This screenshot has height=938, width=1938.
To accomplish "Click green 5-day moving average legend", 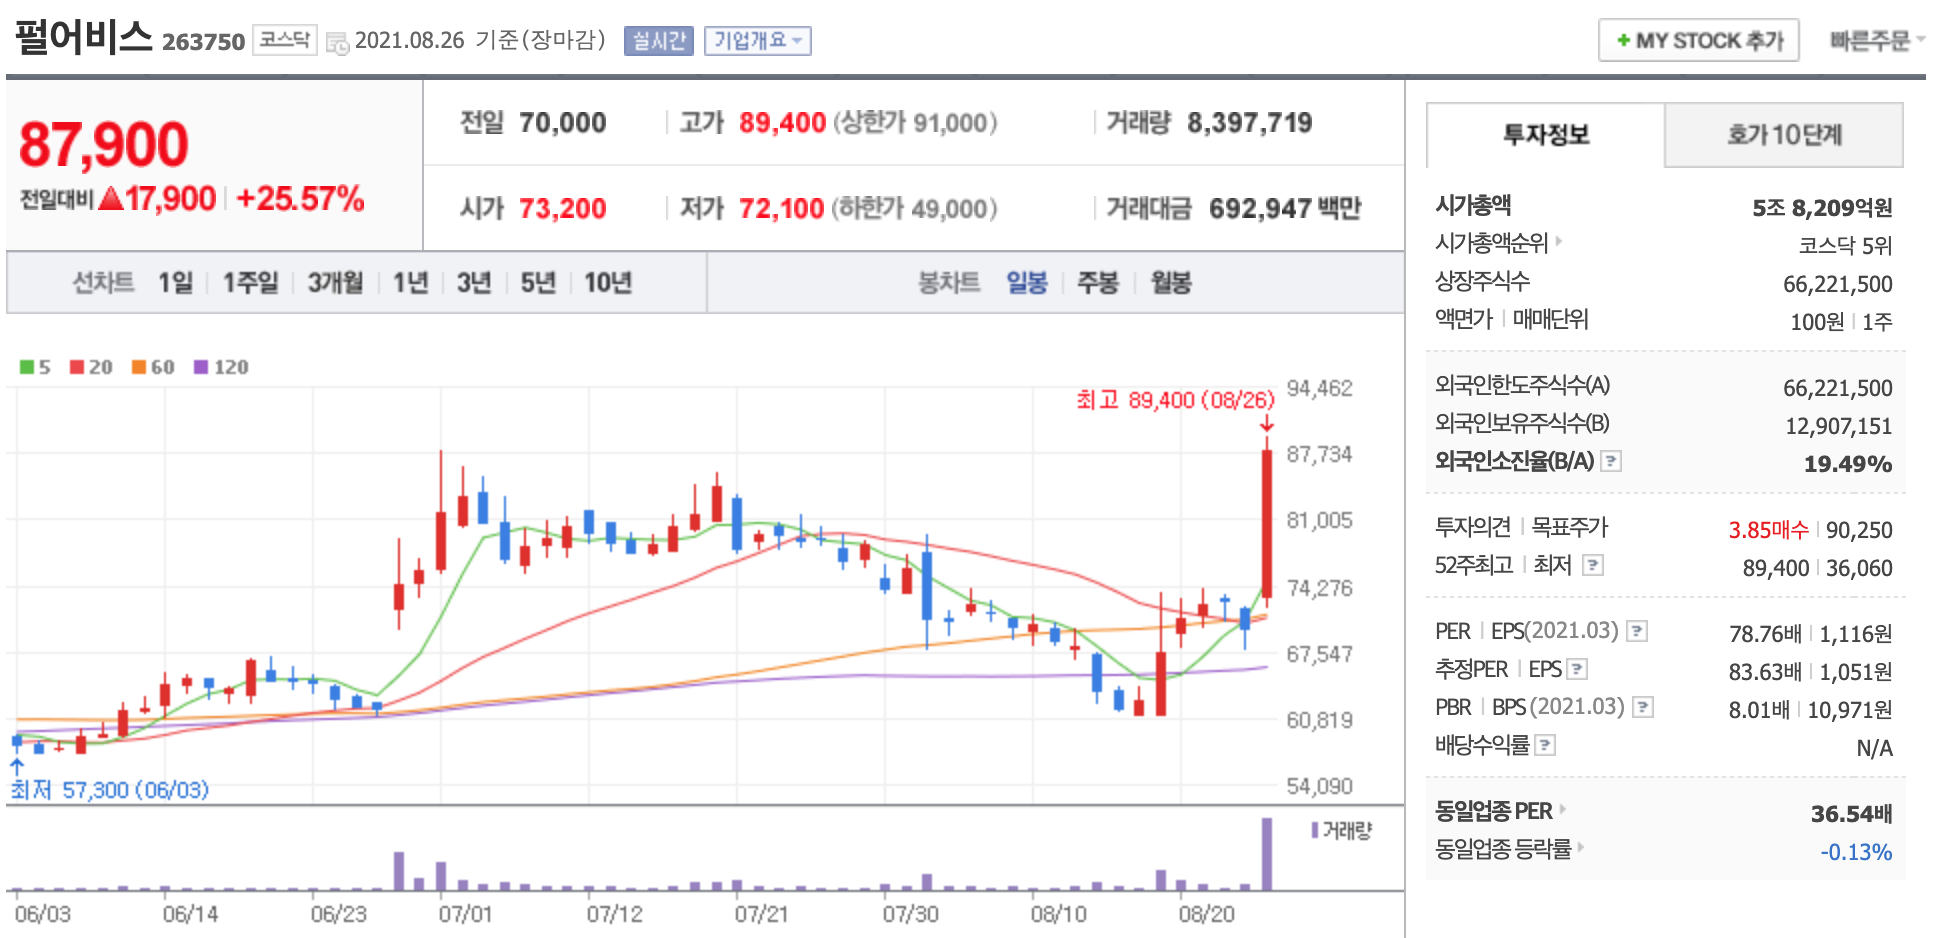I will pyautogui.click(x=35, y=367).
